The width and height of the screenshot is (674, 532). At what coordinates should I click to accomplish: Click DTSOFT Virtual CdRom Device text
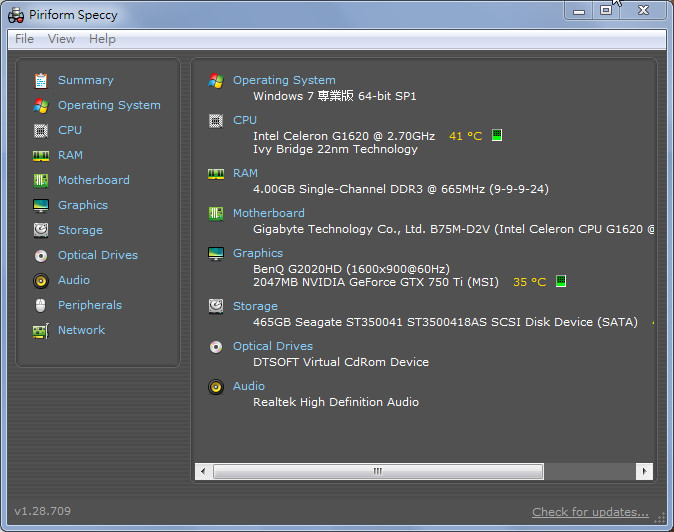[x=341, y=362]
